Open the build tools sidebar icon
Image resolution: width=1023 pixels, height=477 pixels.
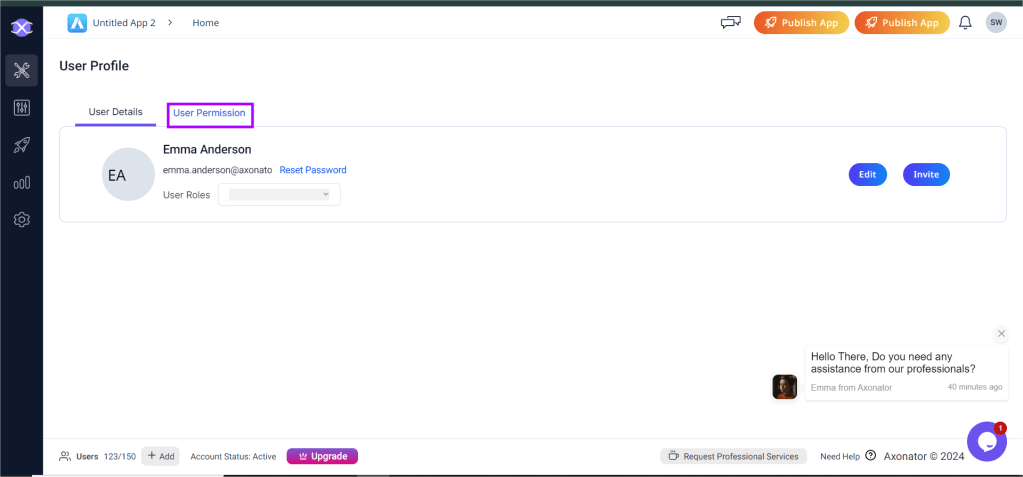(x=21, y=70)
